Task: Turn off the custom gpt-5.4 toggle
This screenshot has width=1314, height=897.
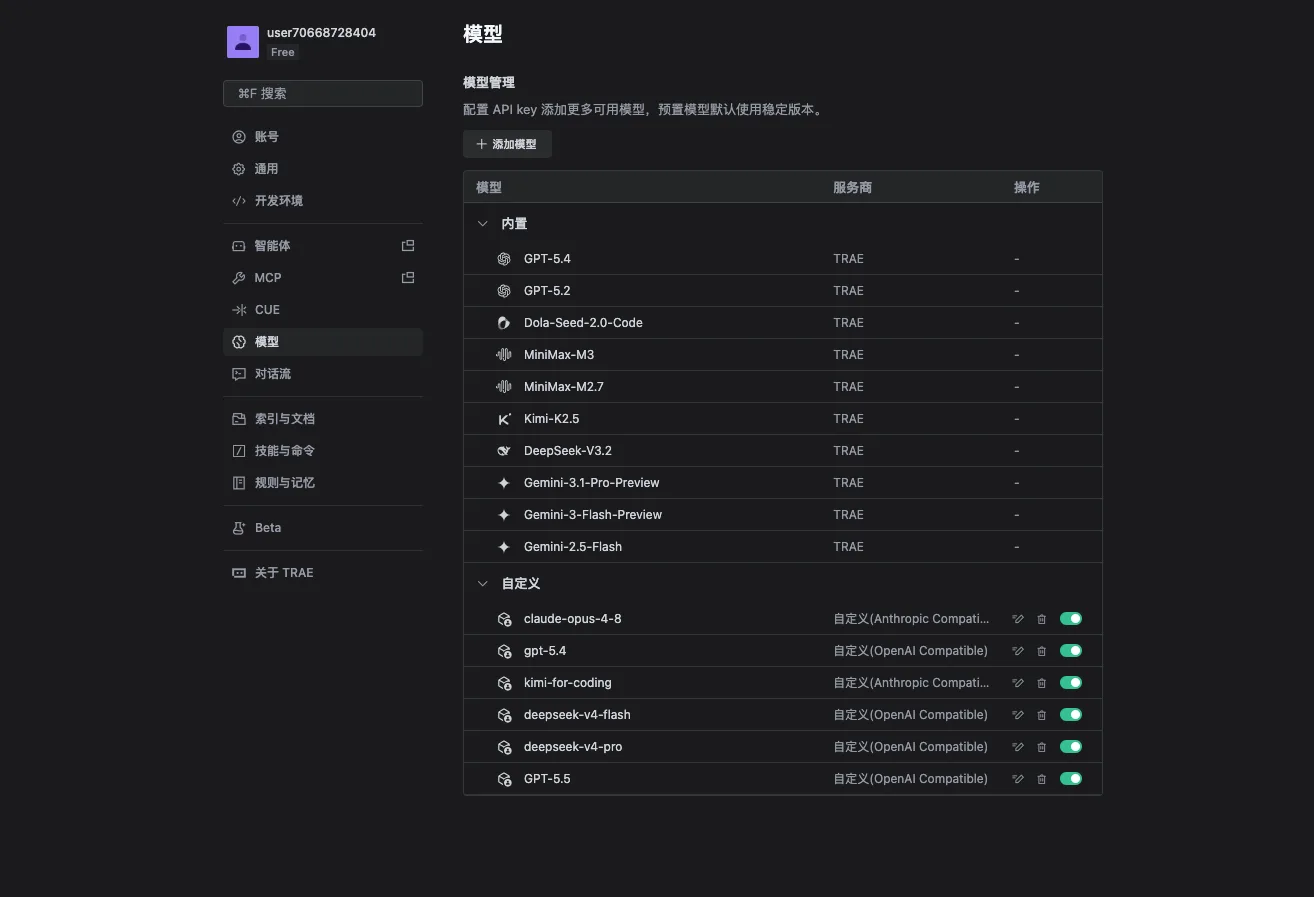Action: (x=1071, y=651)
